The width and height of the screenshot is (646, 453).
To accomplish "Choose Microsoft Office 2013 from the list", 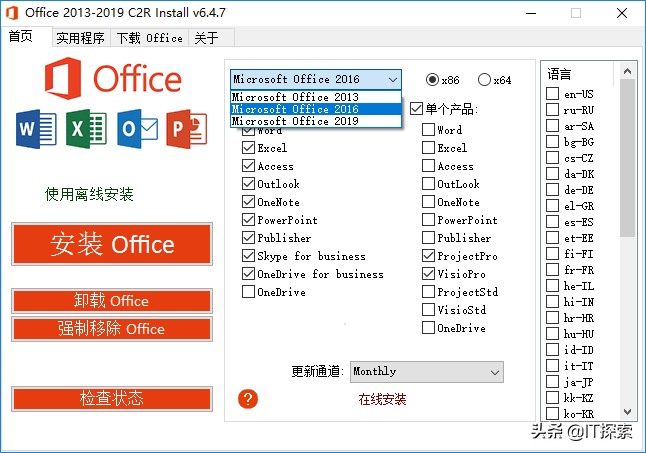I will tap(316, 97).
